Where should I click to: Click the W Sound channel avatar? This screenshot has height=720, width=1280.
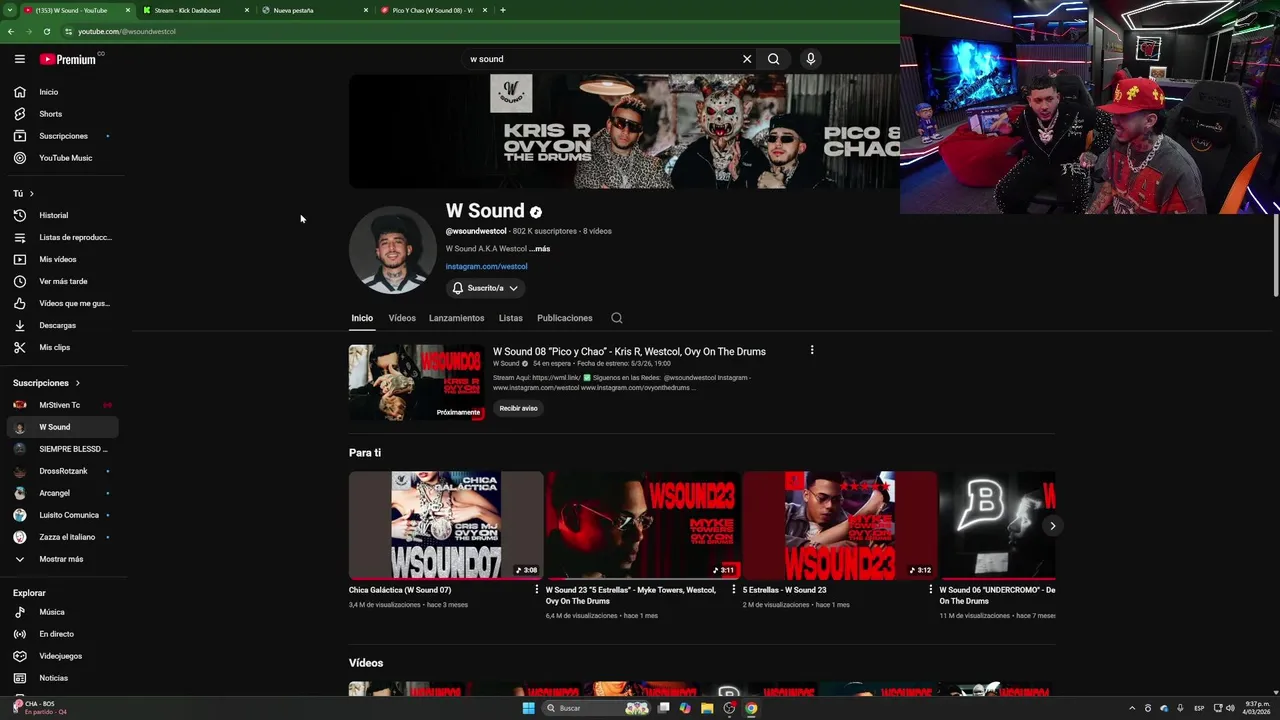tap(393, 250)
